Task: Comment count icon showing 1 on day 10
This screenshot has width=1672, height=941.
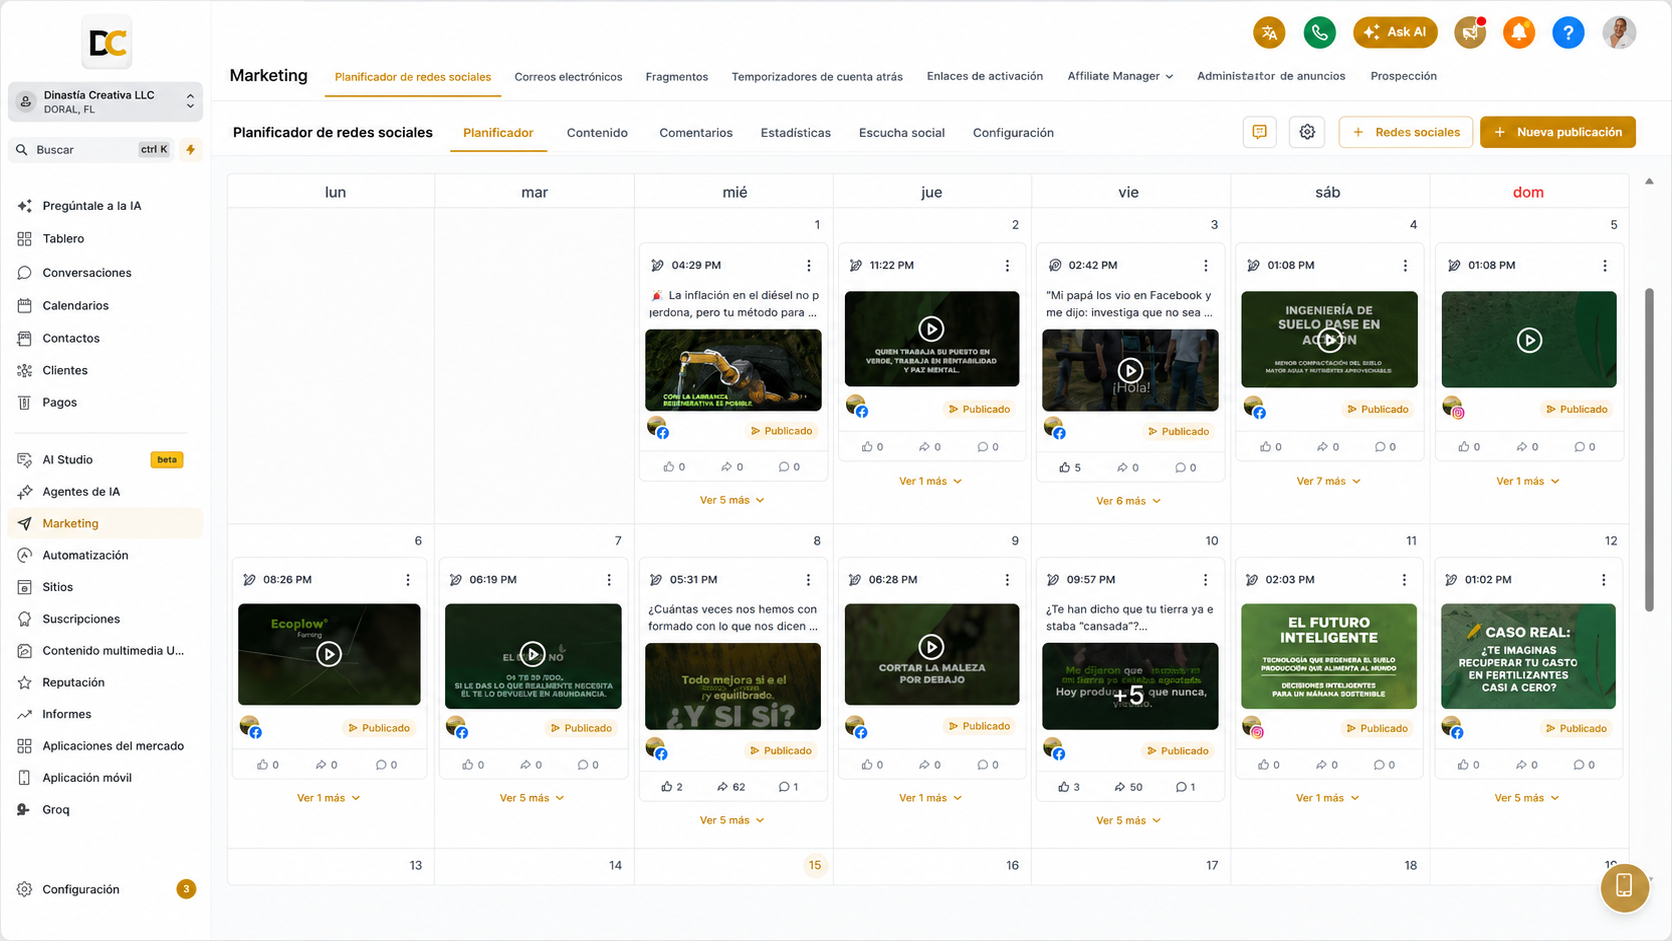Action: (1180, 787)
